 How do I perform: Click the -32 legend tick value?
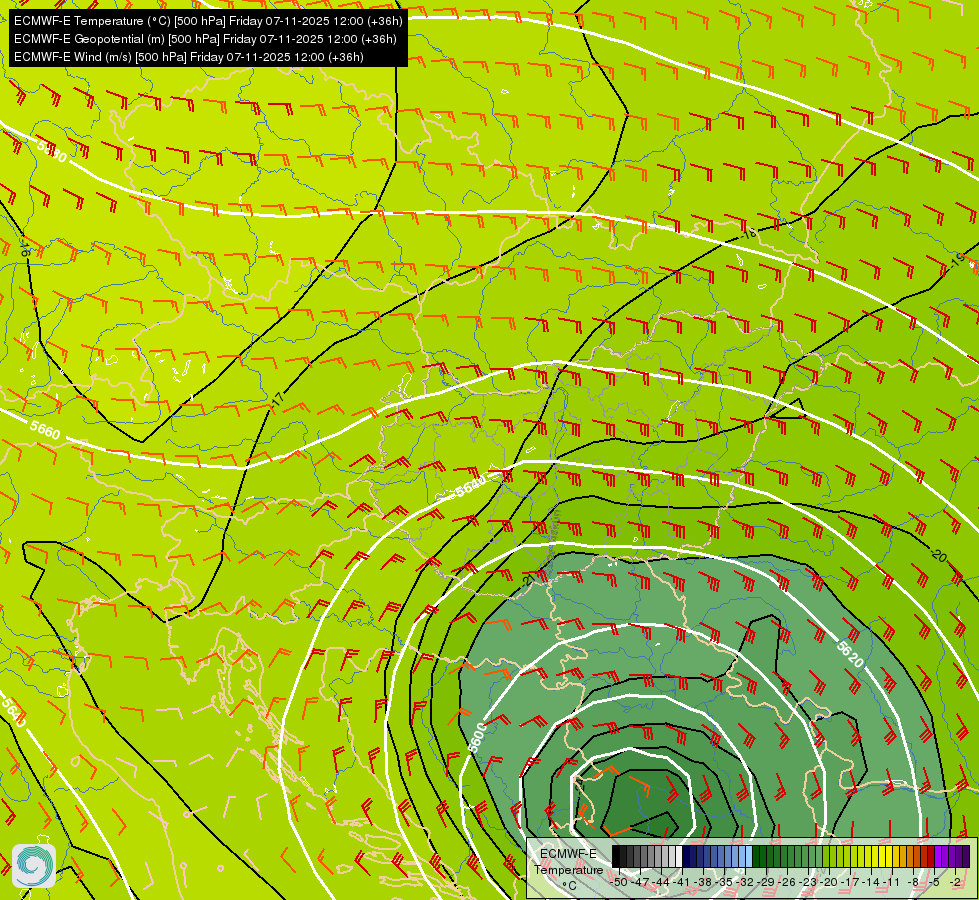point(745,882)
